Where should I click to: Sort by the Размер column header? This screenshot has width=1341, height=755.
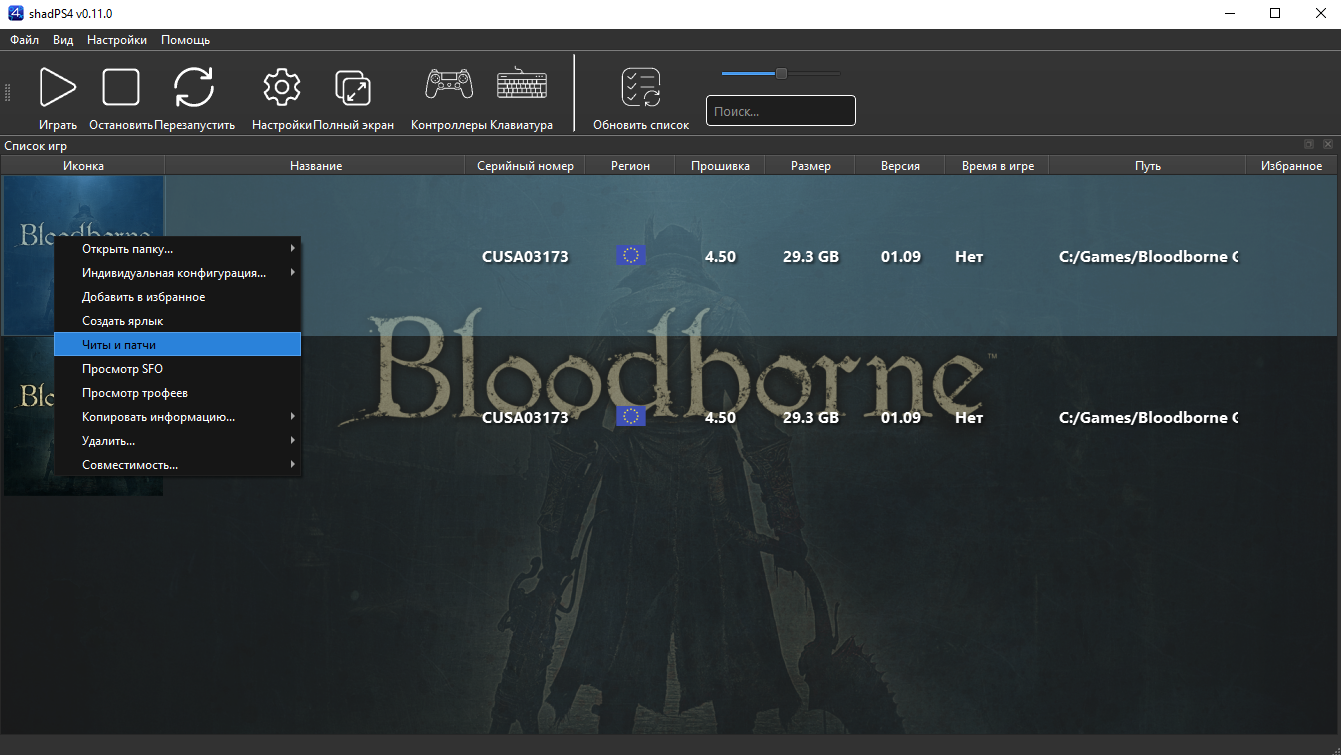[x=810, y=166]
